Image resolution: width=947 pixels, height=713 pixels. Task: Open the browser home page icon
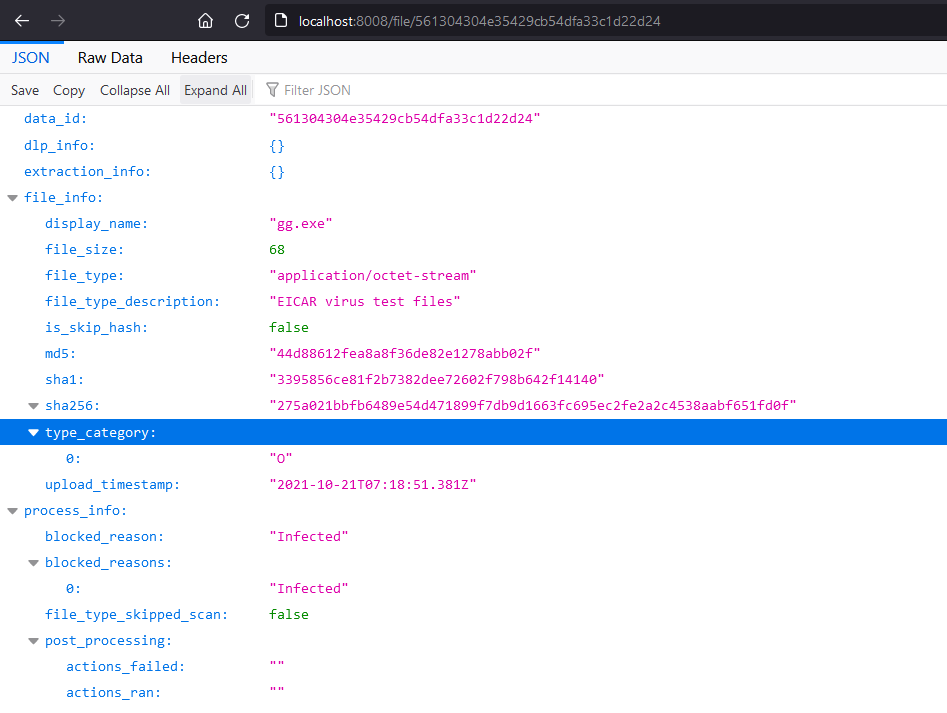pyautogui.click(x=205, y=21)
